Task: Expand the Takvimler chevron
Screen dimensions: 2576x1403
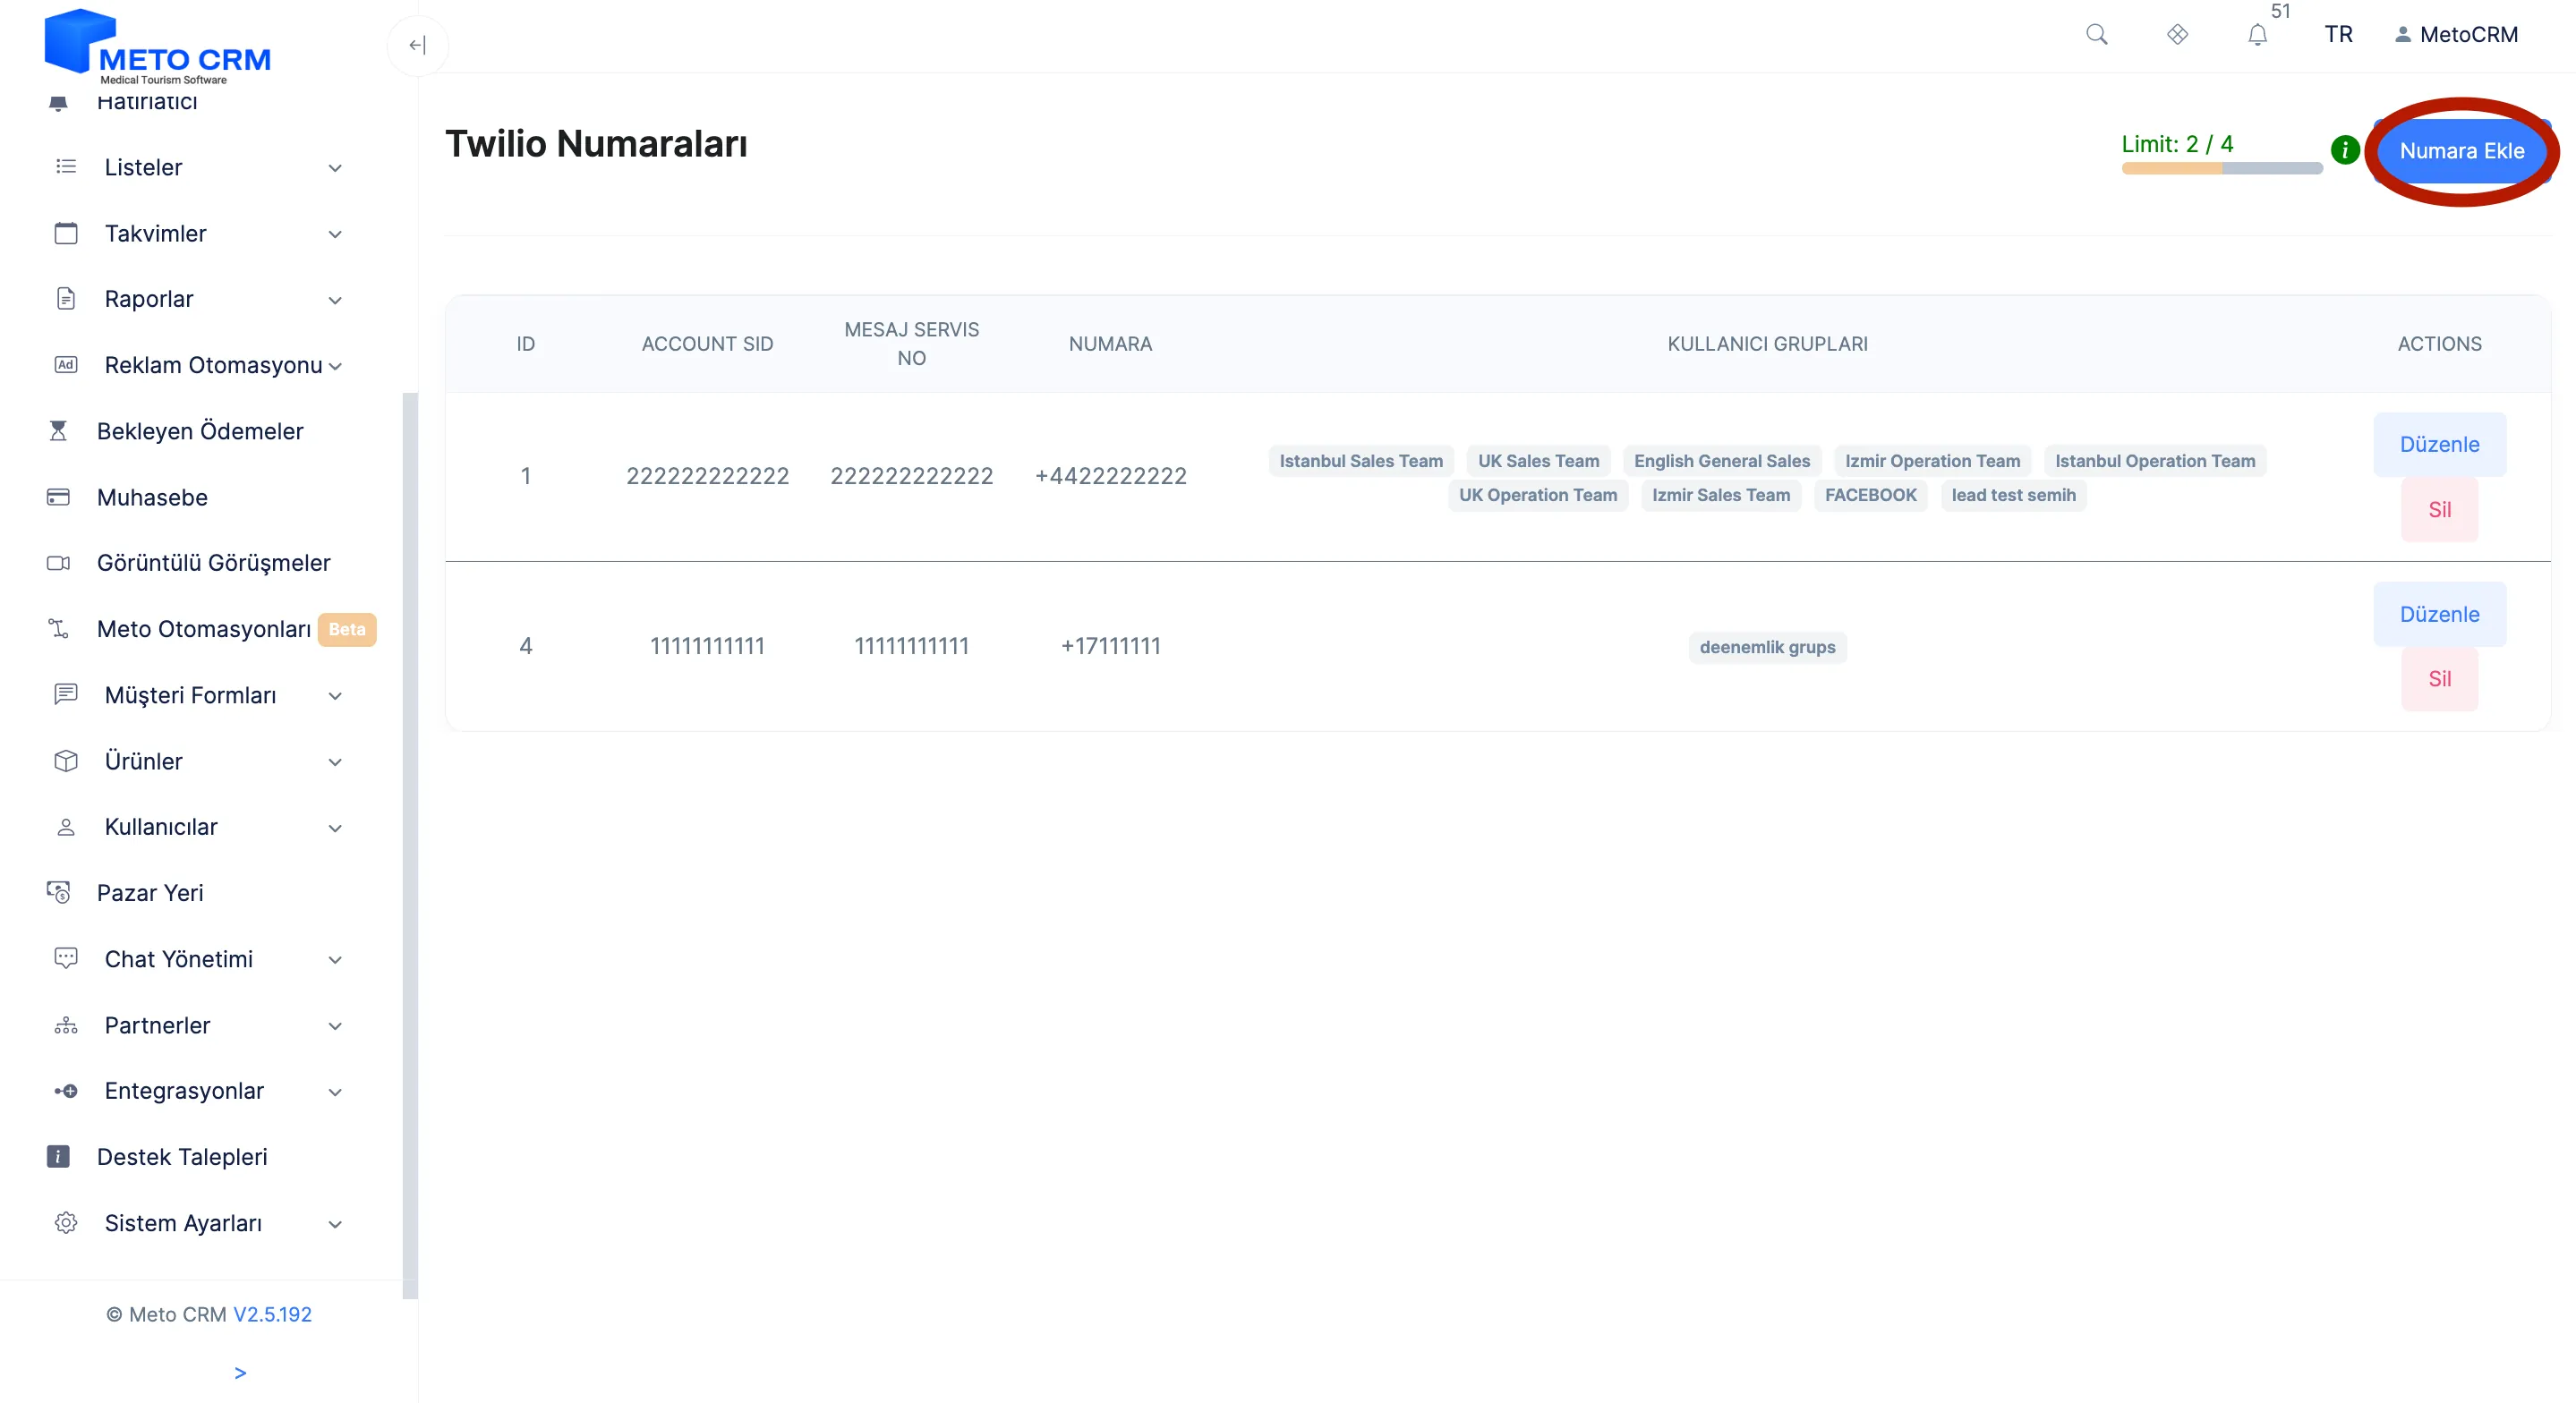Action: pos(336,234)
